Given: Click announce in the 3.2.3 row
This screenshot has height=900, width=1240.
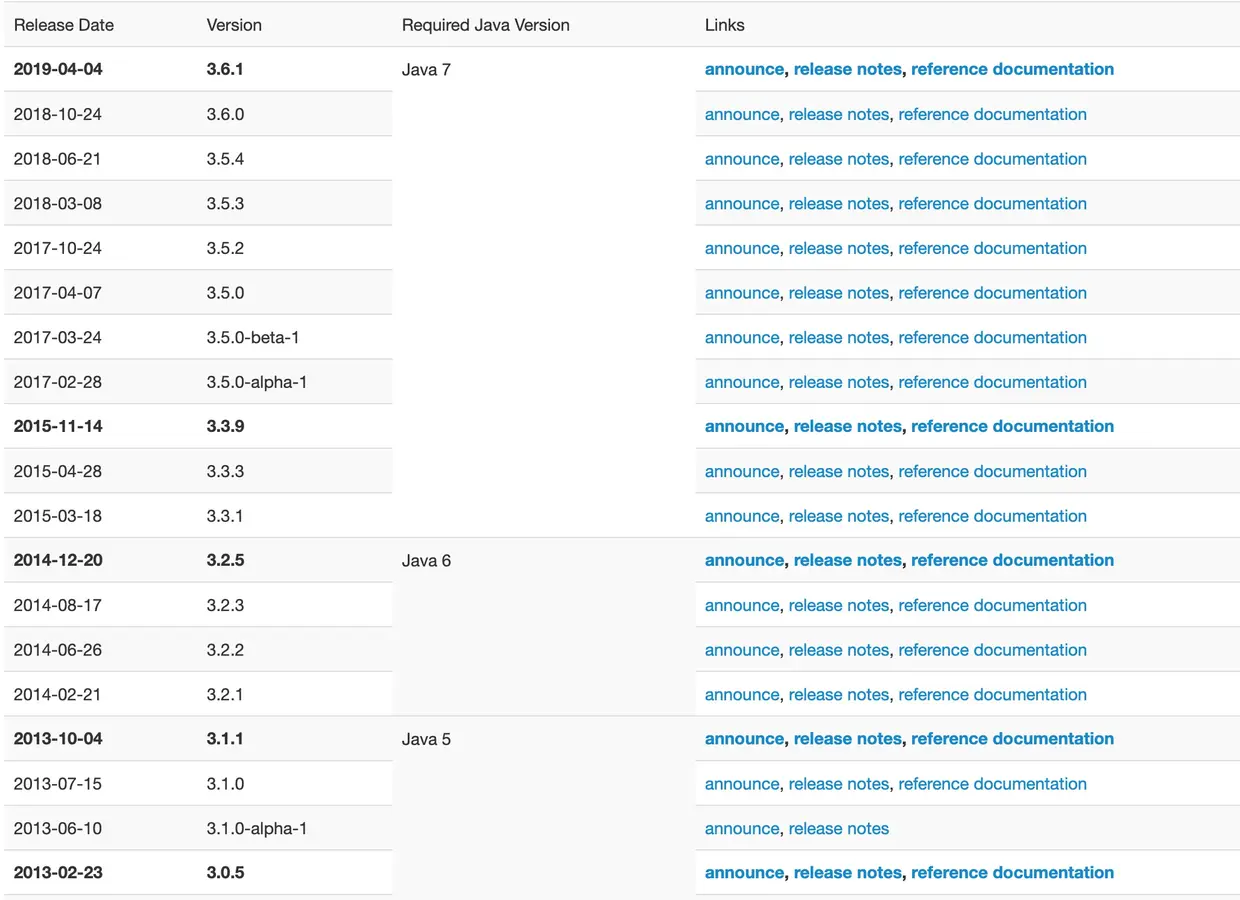Looking at the screenshot, I should [x=742, y=605].
